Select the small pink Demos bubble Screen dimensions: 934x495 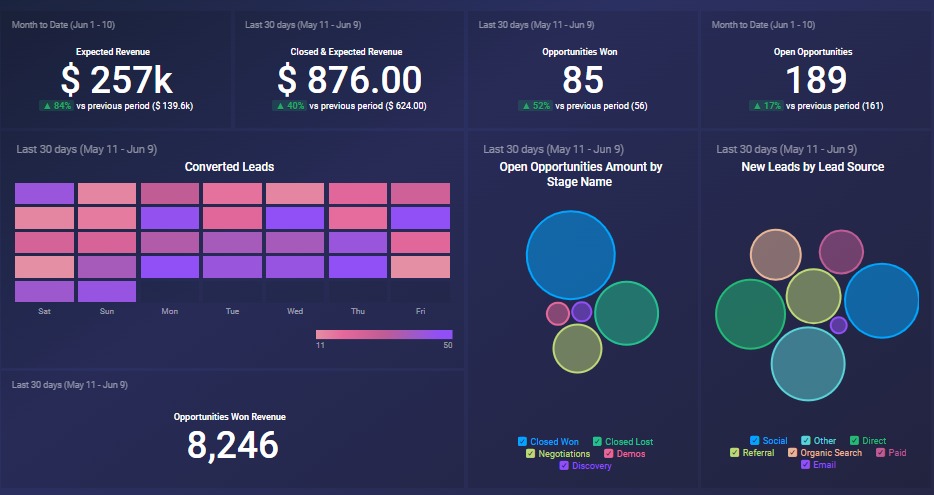(x=557, y=314)
